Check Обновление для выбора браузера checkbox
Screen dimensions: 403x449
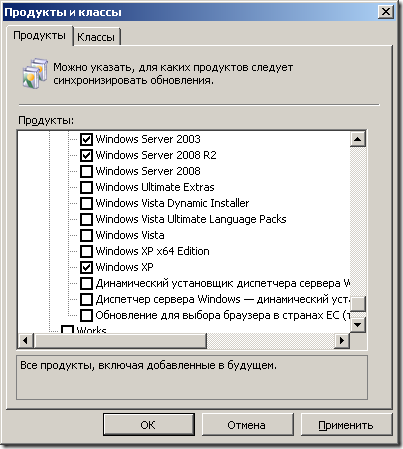pyautogui.click(x=86, y=315)
